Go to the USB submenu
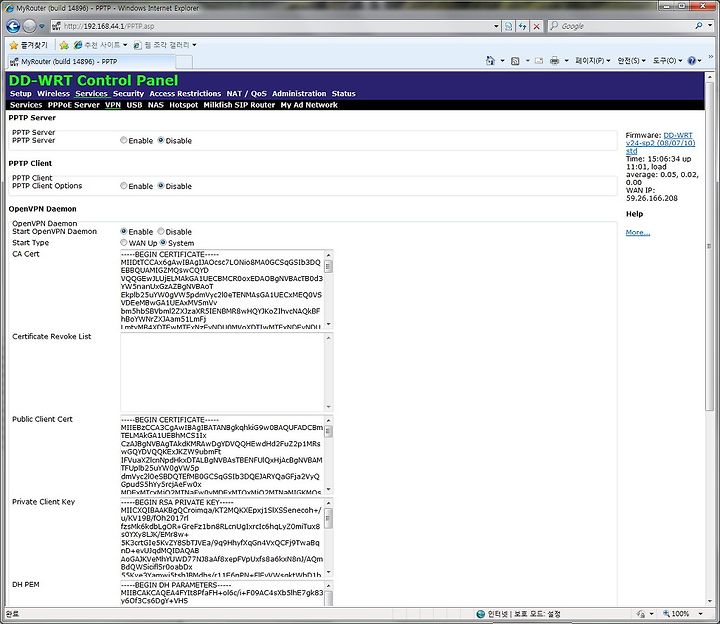 pyautogui.click(x=134, y=105)
